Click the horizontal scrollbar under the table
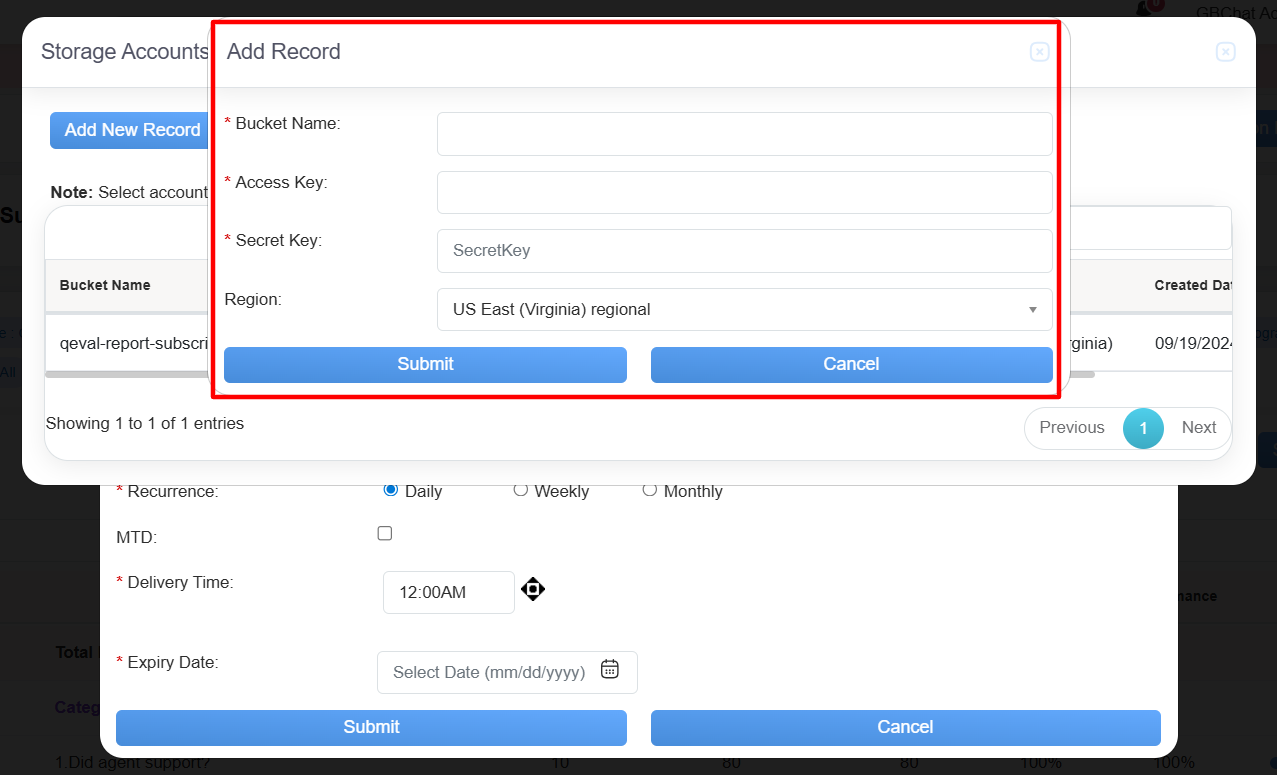The height and width of the screenshot is (775, 1277). tap(570, 375)
